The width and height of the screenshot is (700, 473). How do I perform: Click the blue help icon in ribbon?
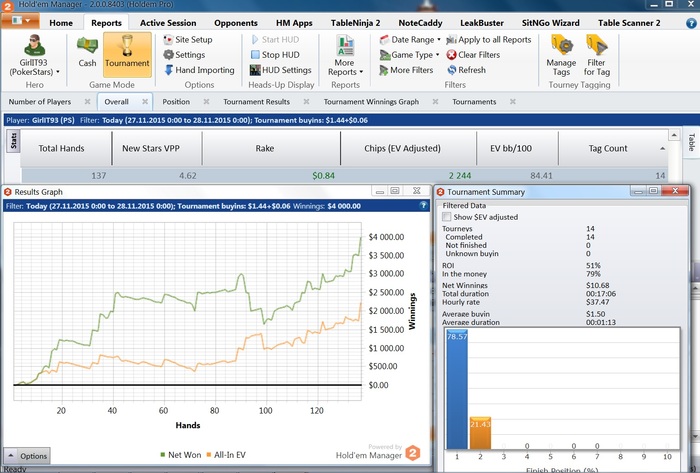[690, 23]
